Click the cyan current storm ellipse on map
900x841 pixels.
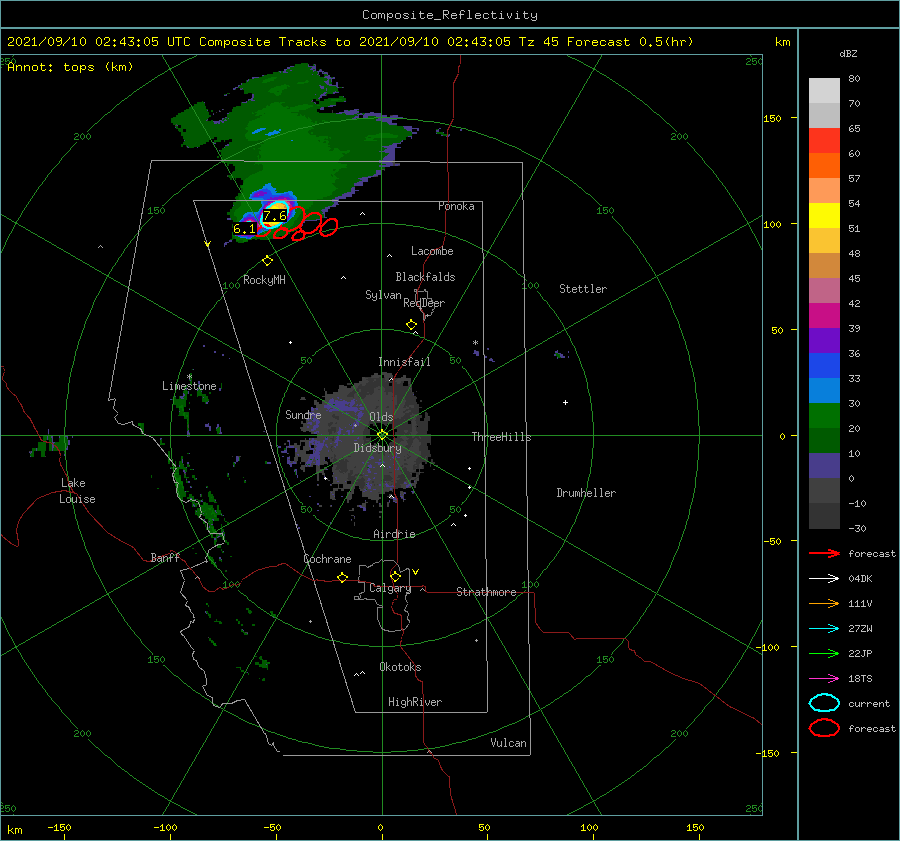click(274, 215)
